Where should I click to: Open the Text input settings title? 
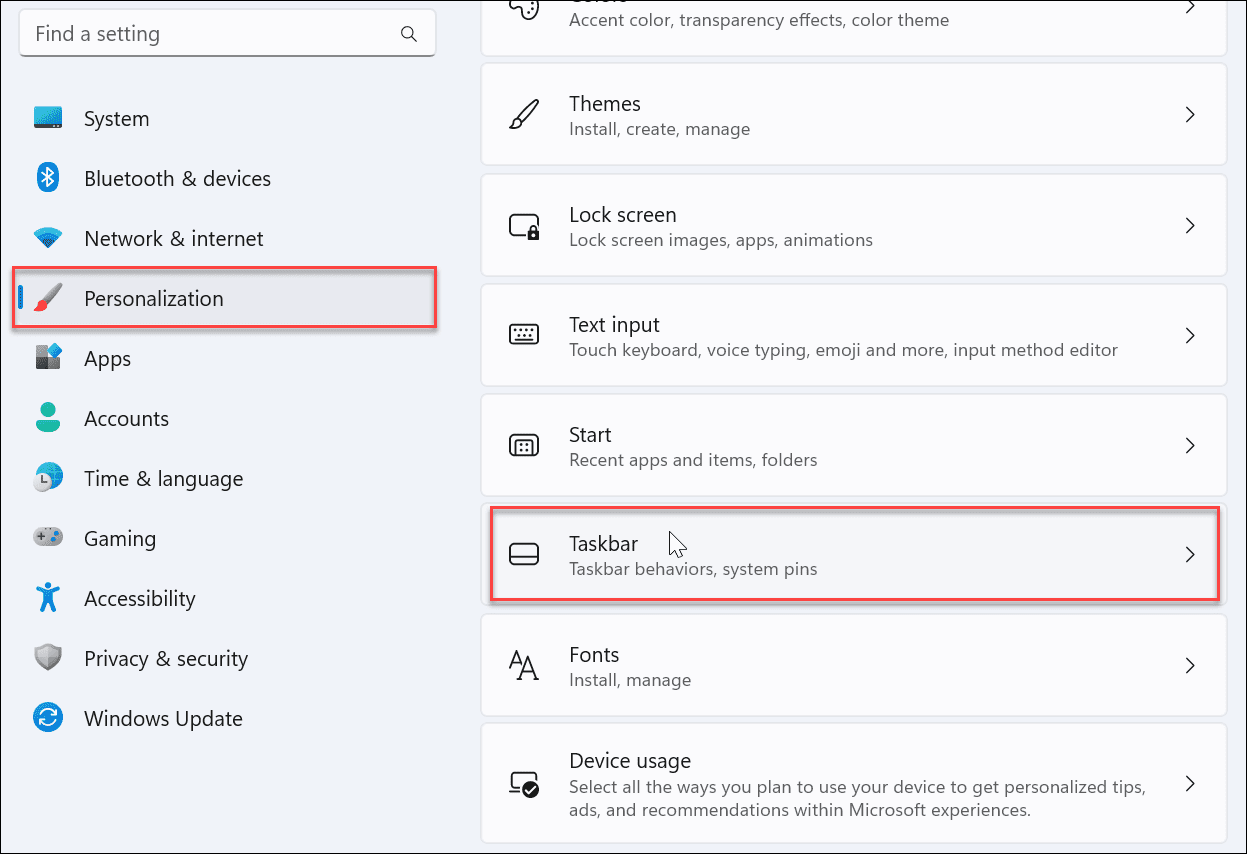pos(615,325)
